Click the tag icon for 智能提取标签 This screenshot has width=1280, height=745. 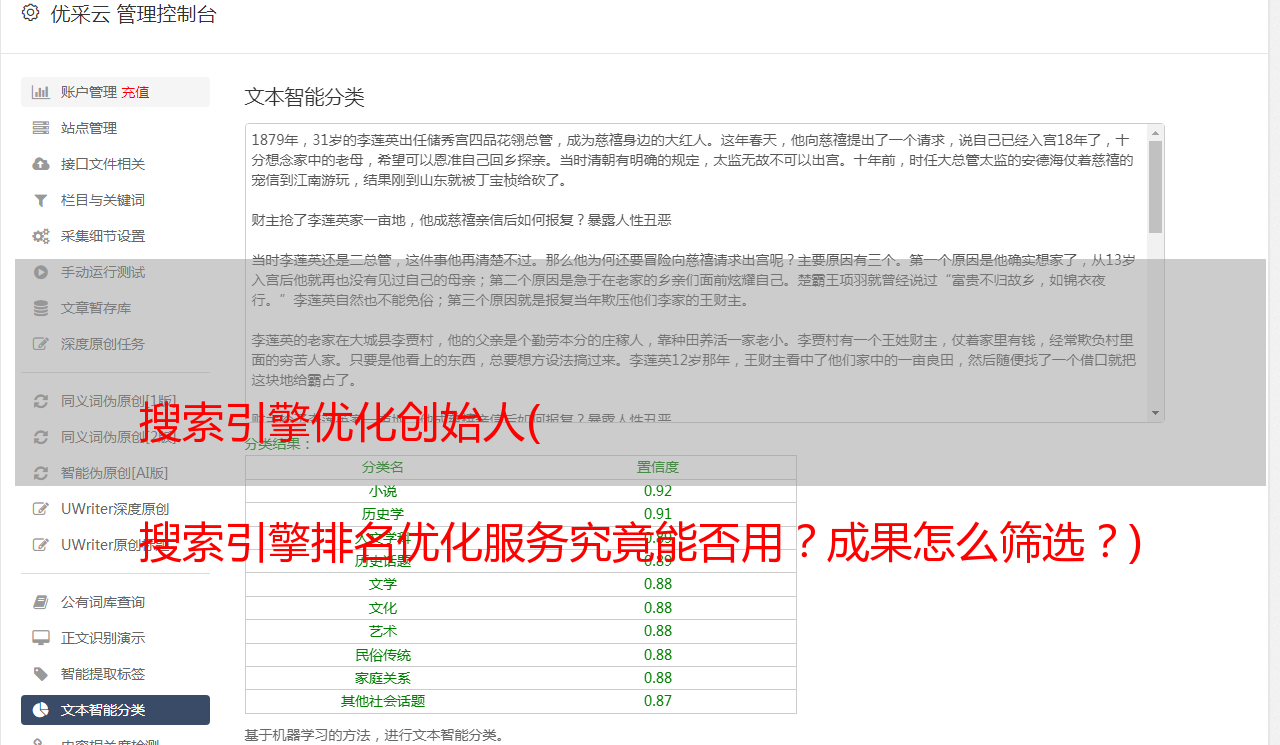point(41,674)
